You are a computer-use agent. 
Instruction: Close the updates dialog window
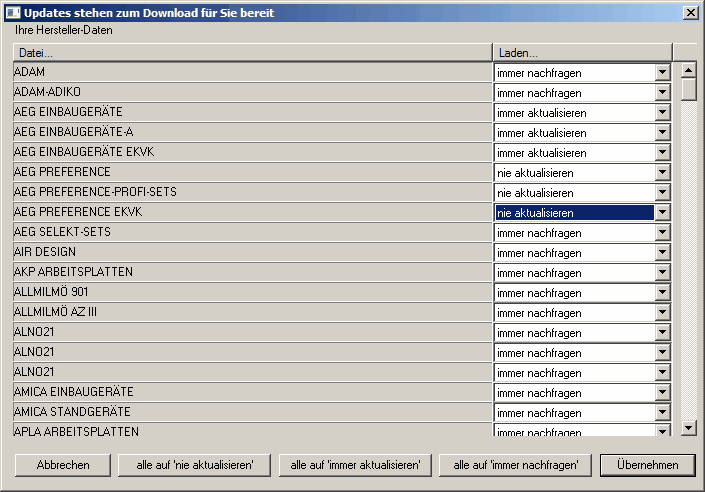[690, 13]
